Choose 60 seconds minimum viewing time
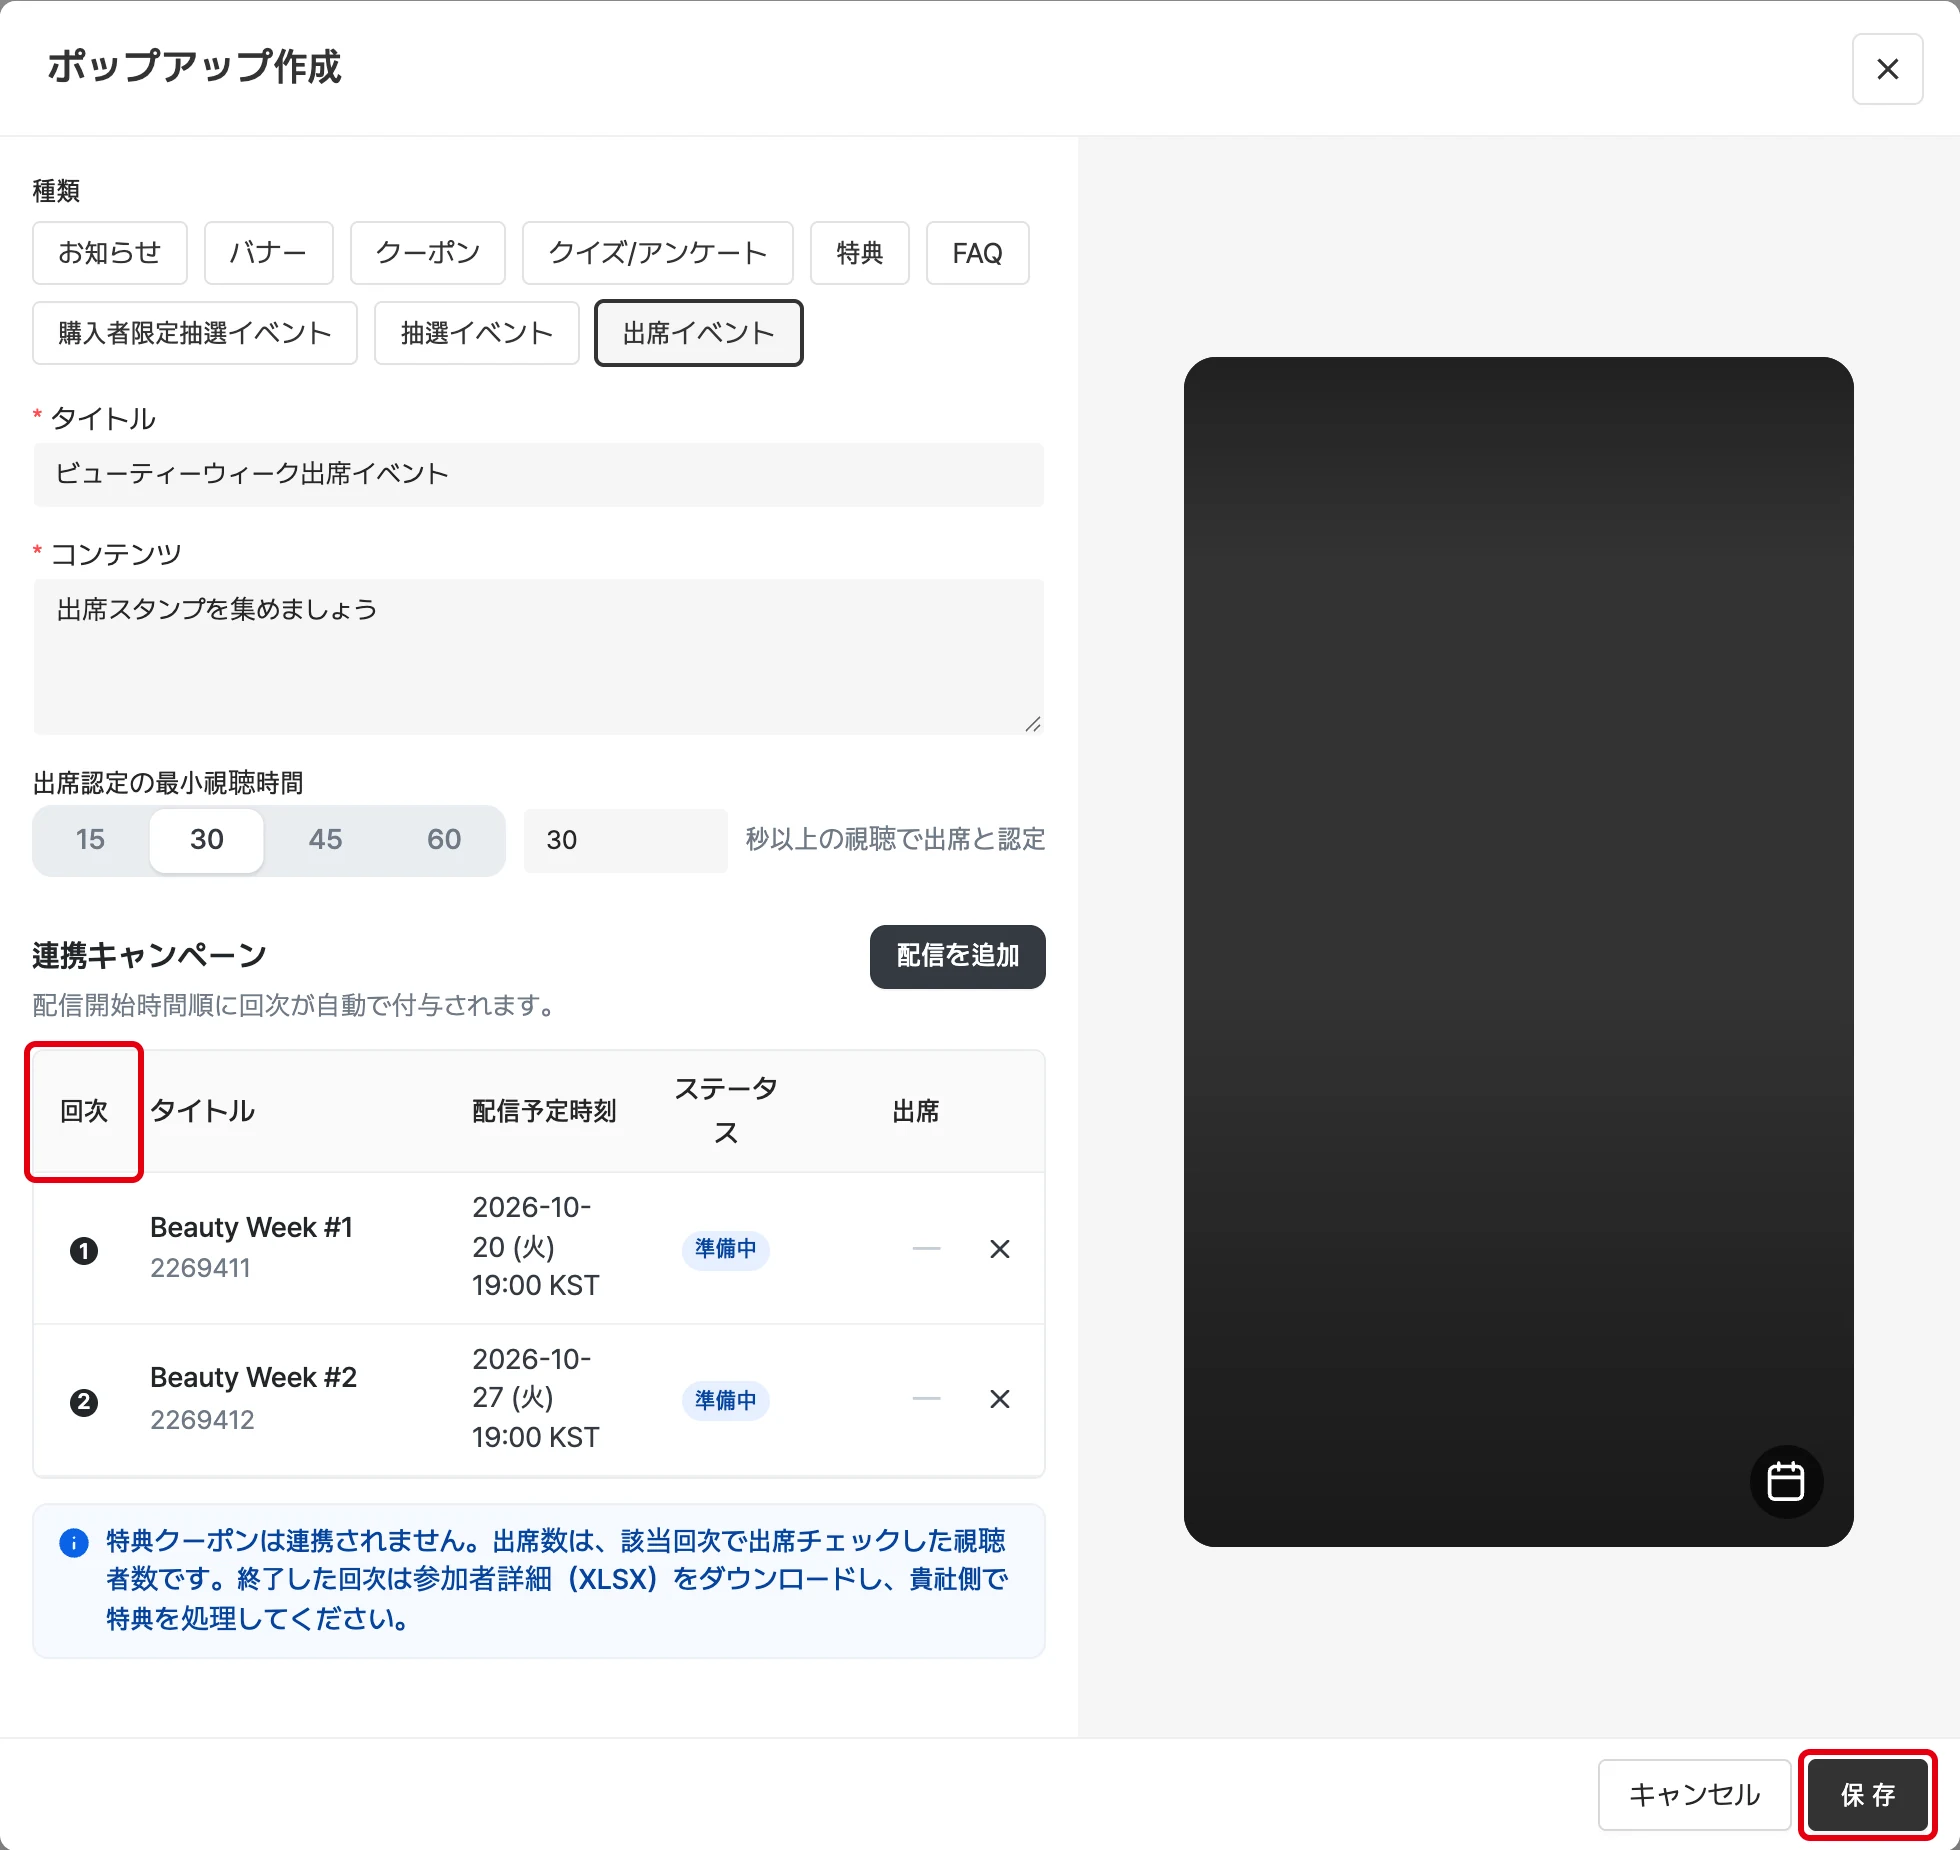The width and height of the screenshot is (1960, 1850). [445, 840]
